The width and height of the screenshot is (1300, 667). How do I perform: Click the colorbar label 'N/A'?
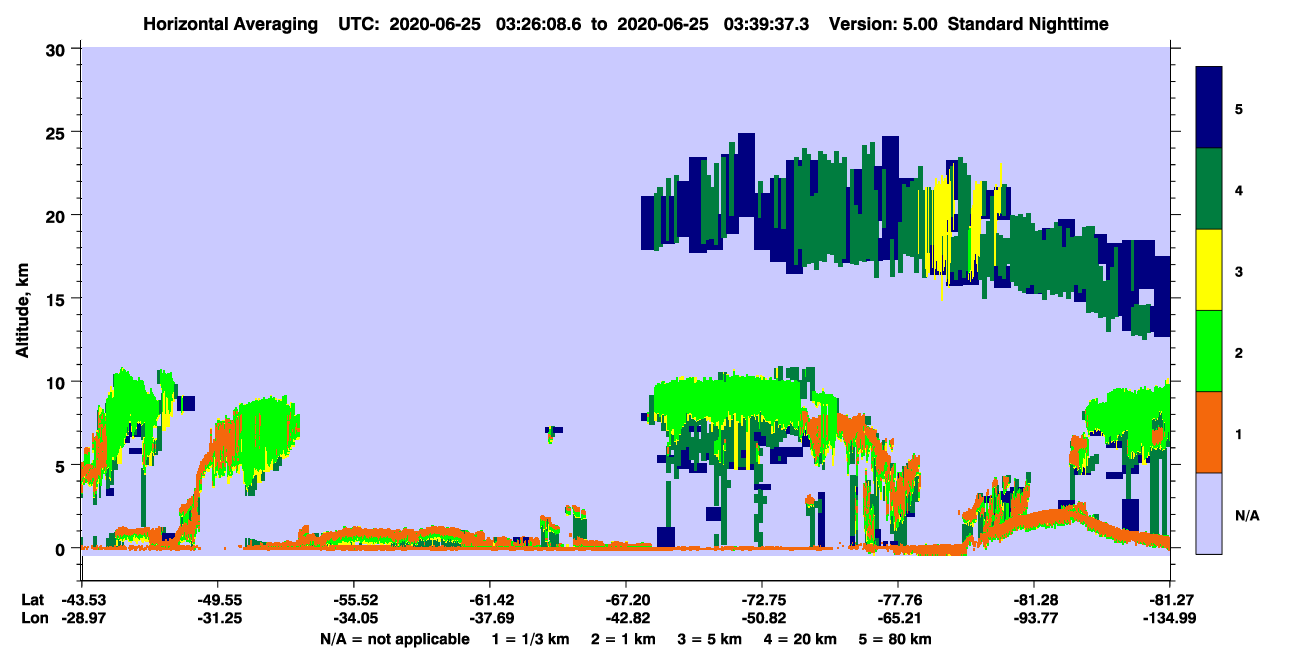tap(1246, 516)
